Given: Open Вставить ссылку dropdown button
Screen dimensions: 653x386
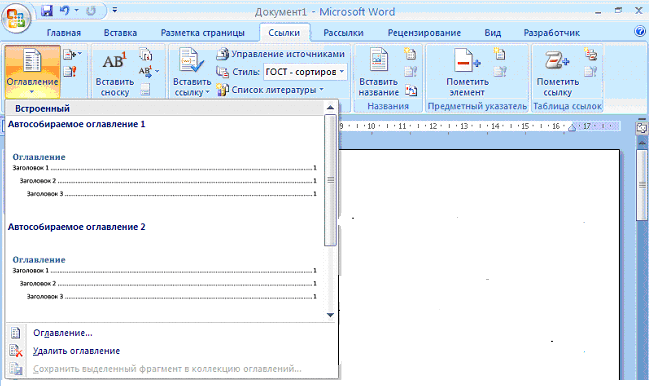Looking at the screenshot, I should [192, 72].
